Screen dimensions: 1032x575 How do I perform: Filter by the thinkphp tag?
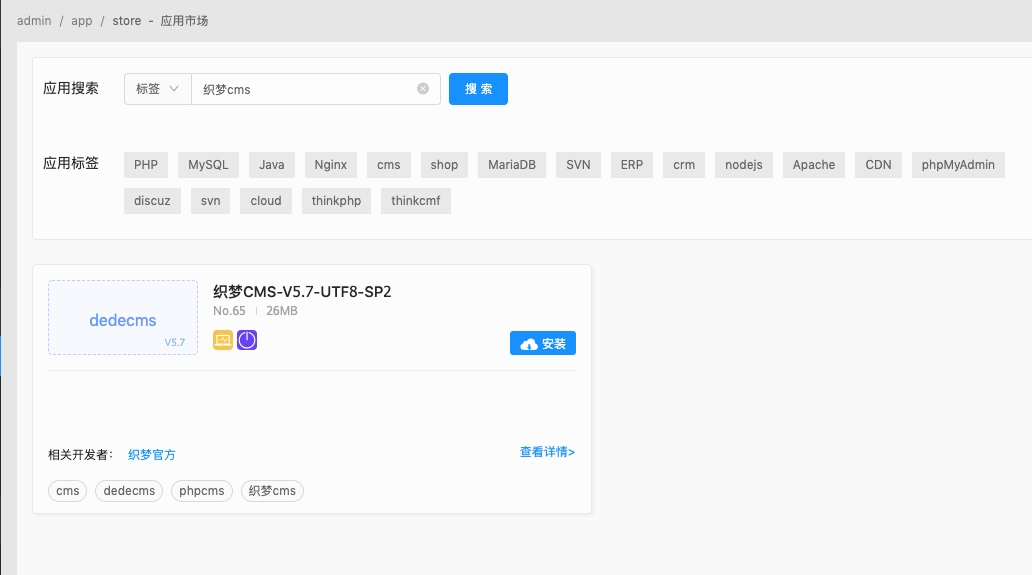[336, 201]
